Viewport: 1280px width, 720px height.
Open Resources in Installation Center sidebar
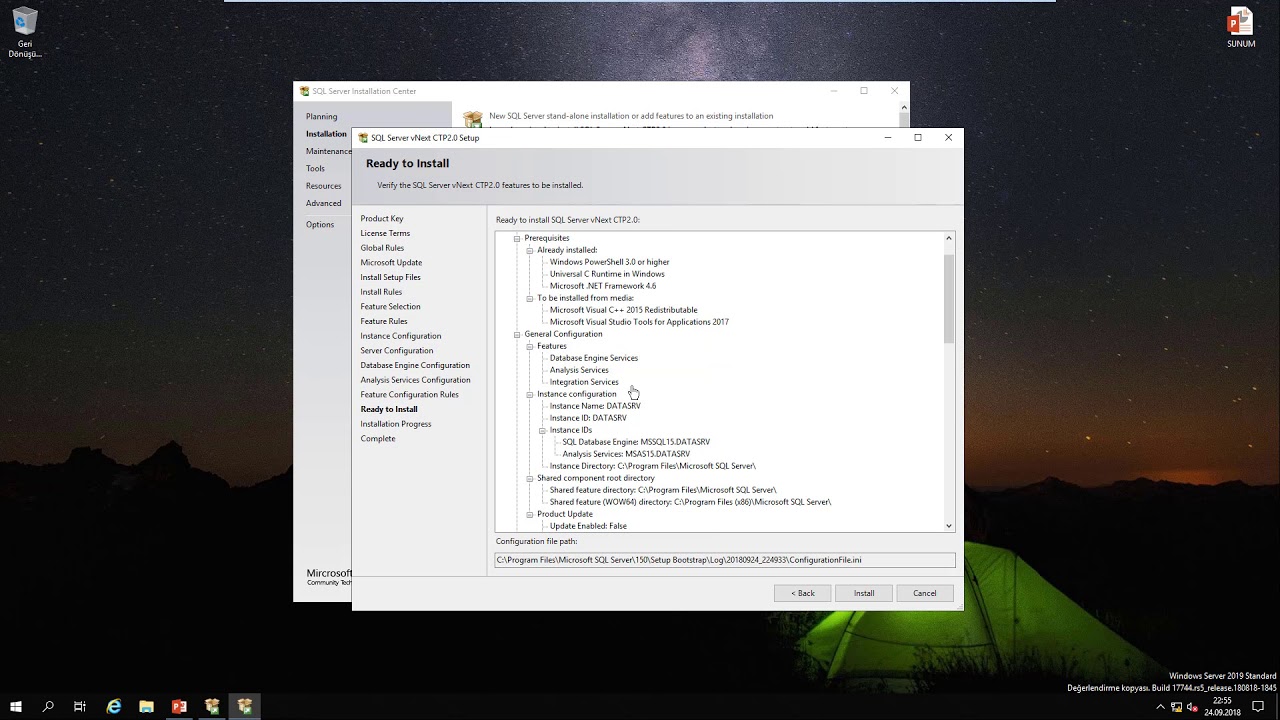pos(323,186)
